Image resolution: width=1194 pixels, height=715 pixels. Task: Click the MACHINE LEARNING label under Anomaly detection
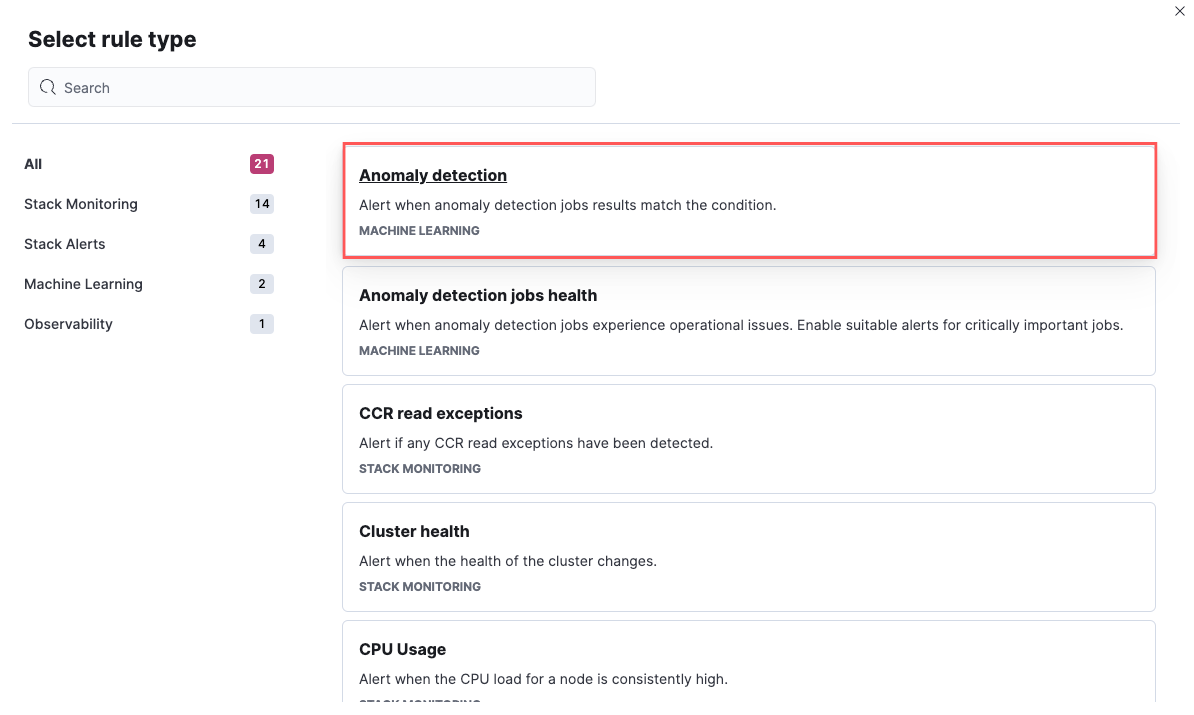pyautogui.click(x=419, y=230)
